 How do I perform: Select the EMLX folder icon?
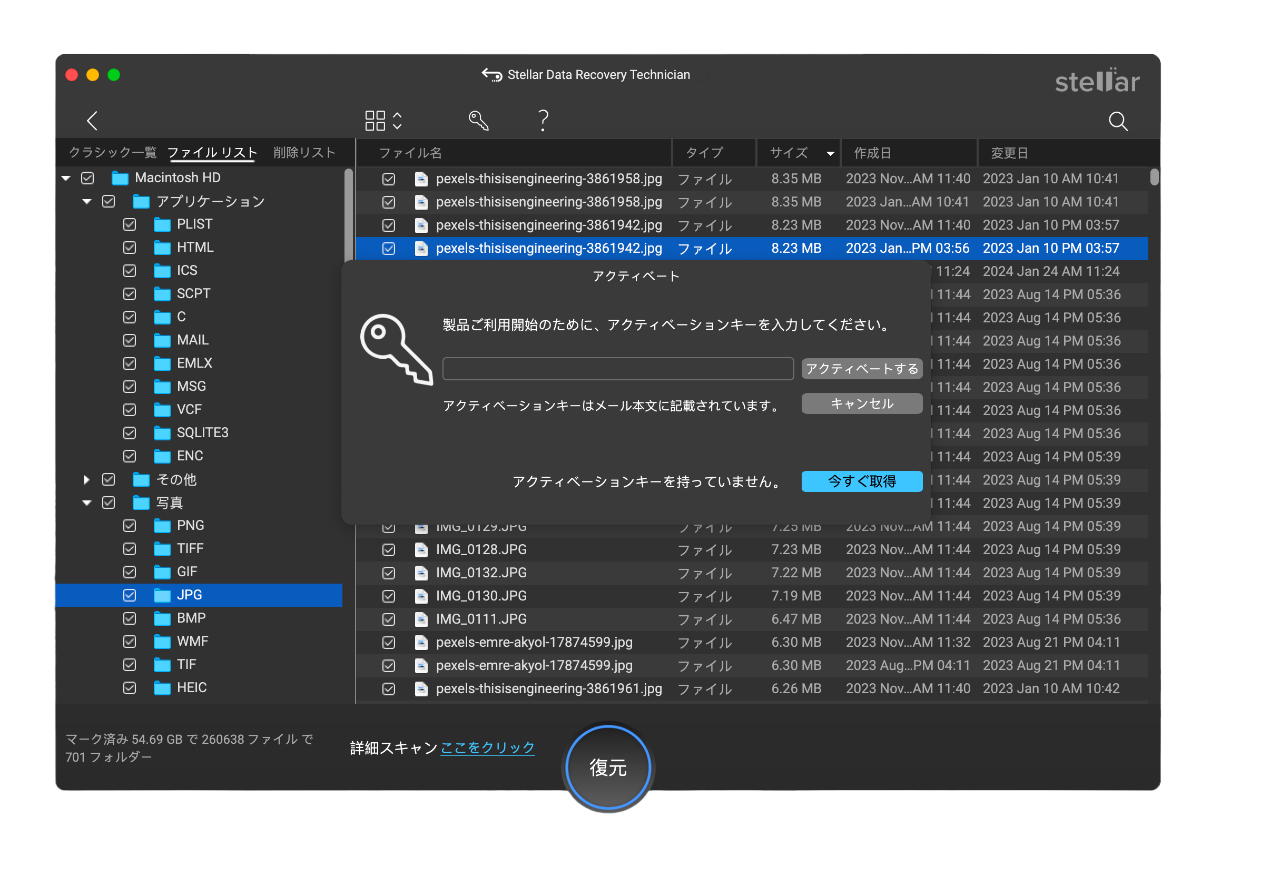[162, 363]
